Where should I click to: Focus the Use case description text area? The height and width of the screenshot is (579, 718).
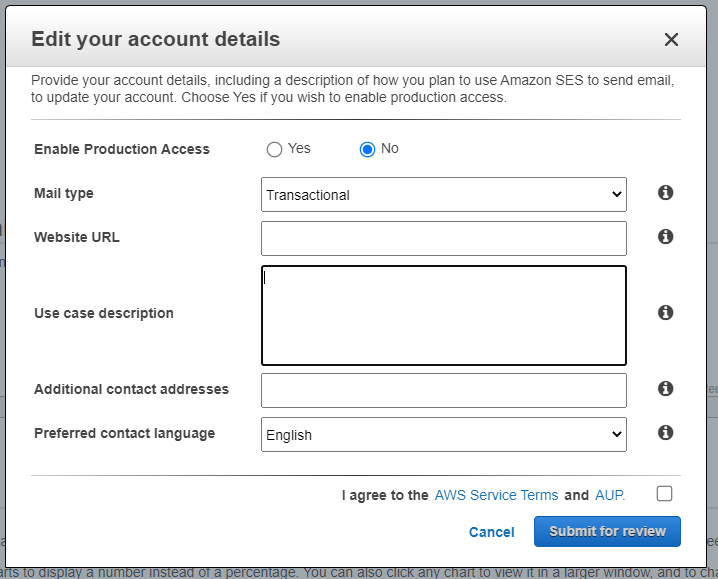tap(443, 315)
